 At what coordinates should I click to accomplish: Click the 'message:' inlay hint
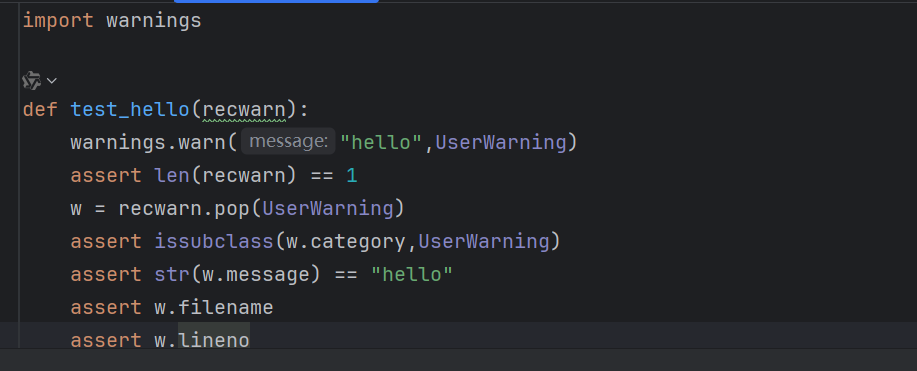click(288, 141)
